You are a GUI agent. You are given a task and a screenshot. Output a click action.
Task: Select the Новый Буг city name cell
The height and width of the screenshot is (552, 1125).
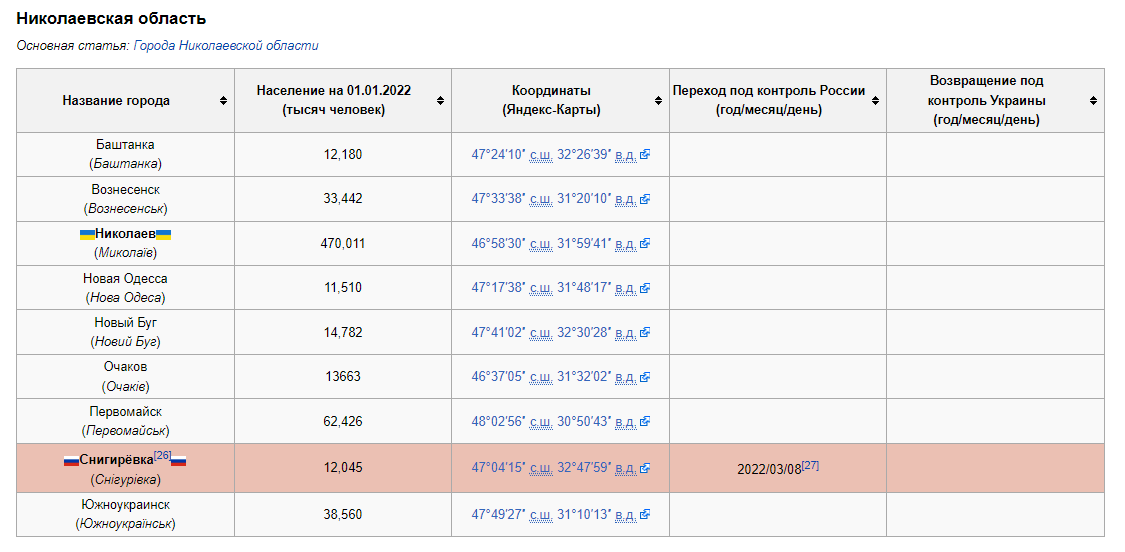point(126,332)
